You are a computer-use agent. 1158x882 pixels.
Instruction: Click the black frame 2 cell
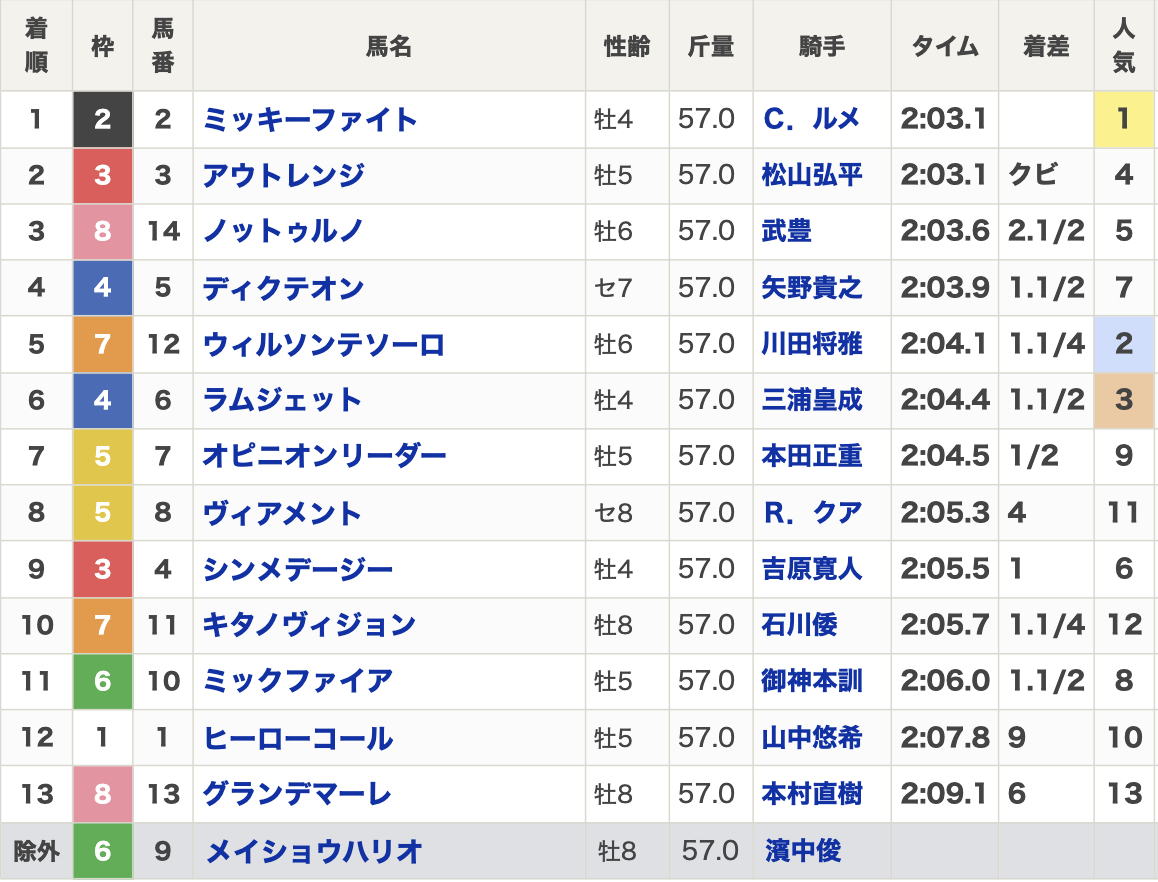click(x=102, y=120)
